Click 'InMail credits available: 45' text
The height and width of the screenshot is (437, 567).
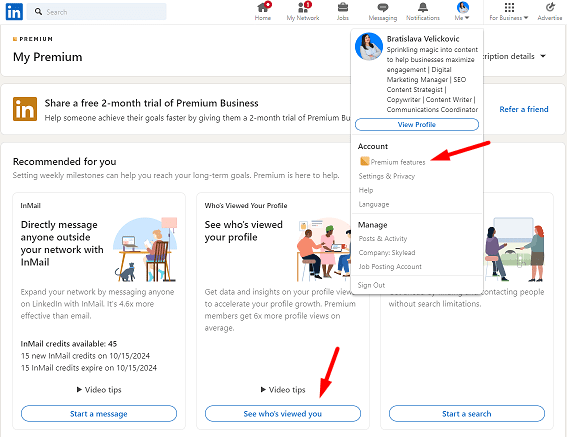tap(69, 344)
